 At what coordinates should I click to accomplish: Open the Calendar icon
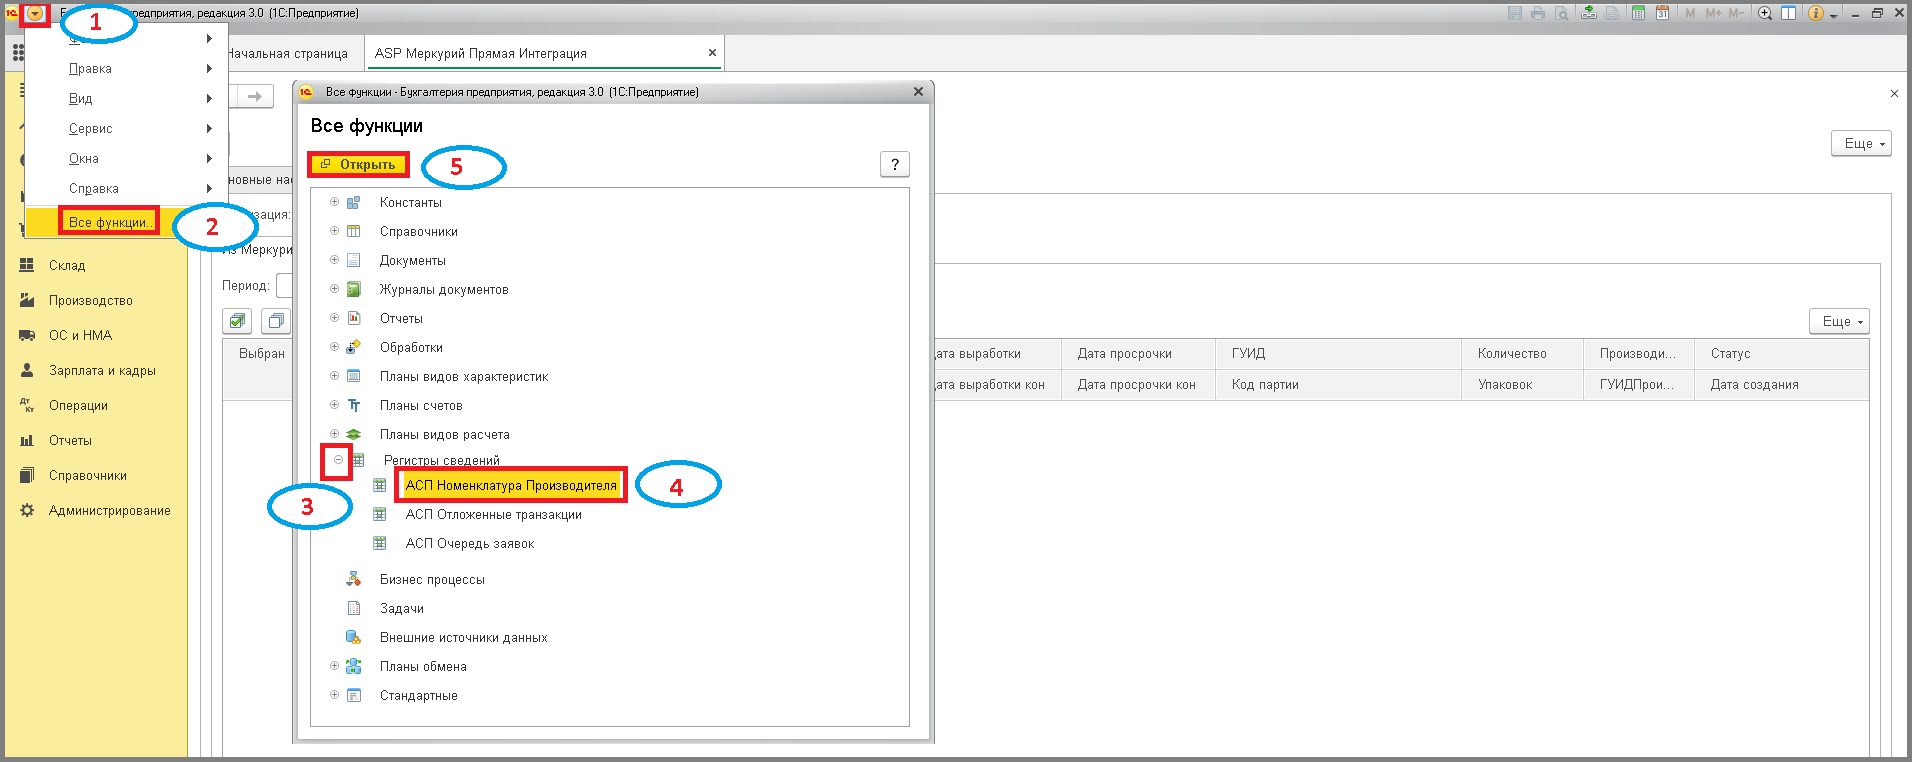coord(1662,13)
